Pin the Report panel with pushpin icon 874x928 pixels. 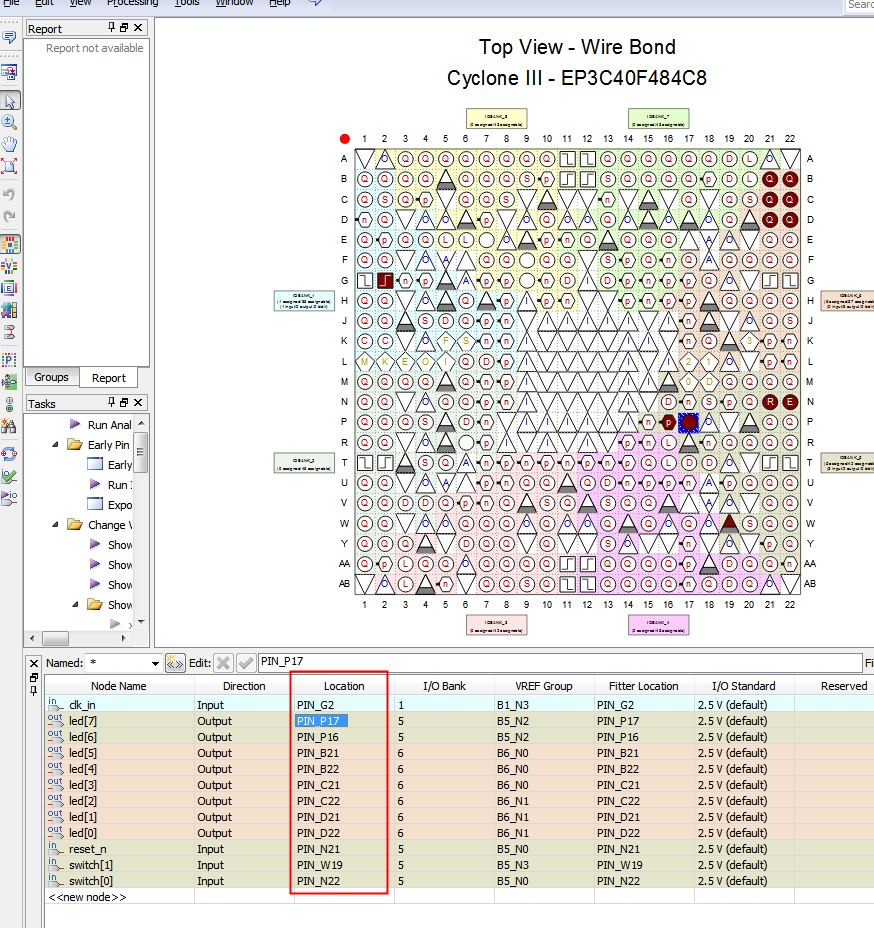(113, 28)
